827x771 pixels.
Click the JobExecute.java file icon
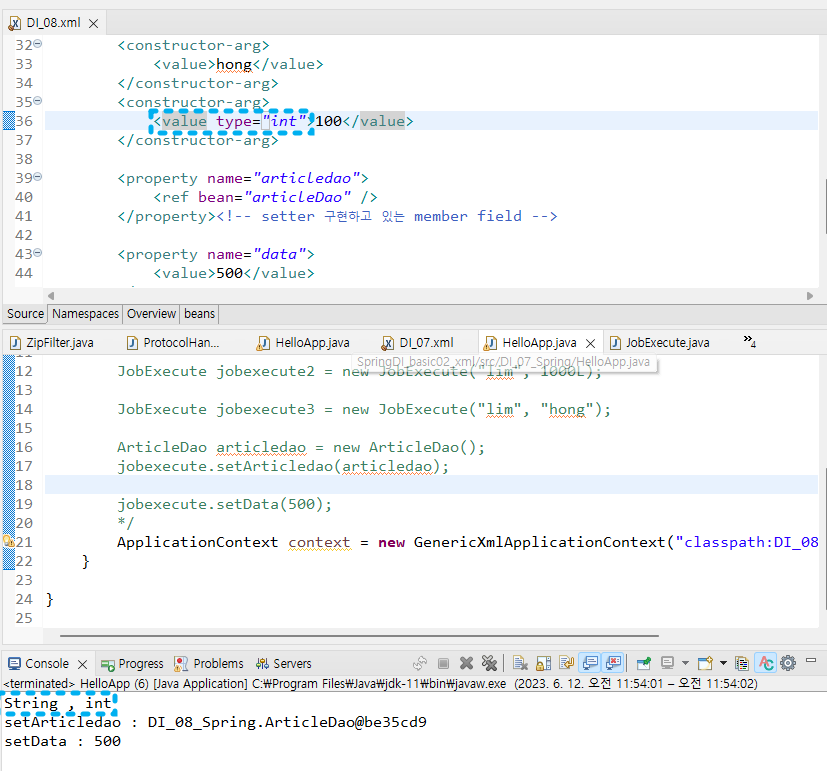(615, 343)
